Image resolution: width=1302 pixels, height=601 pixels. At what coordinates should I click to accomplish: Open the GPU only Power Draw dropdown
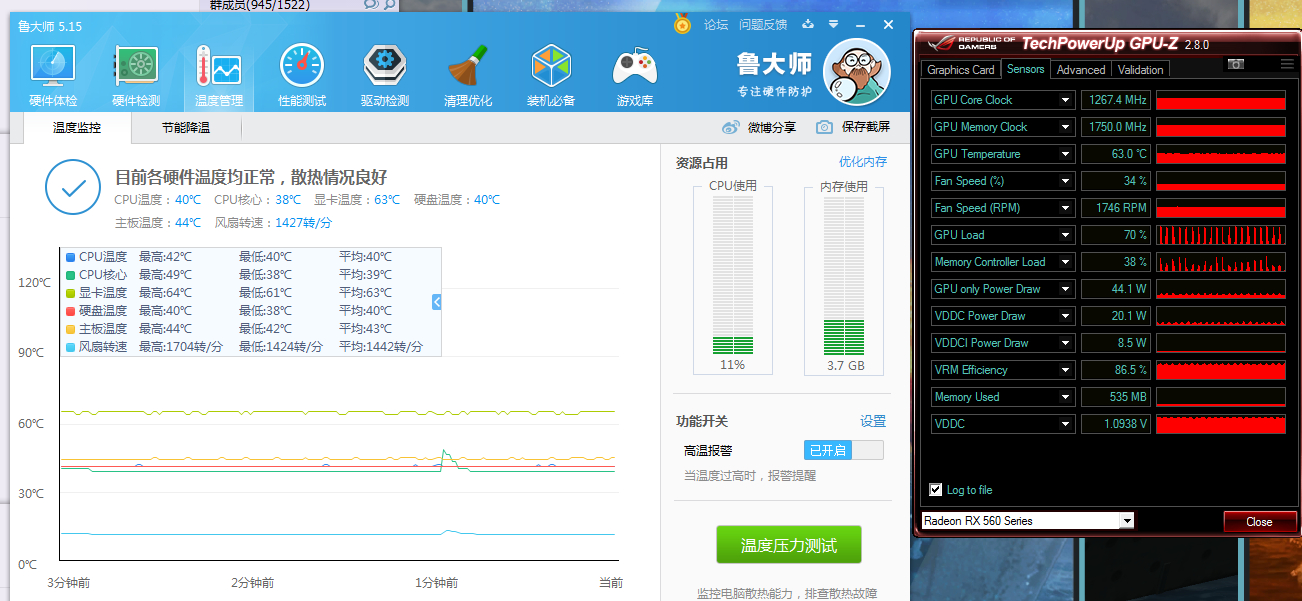click(x=1067, y=289)
